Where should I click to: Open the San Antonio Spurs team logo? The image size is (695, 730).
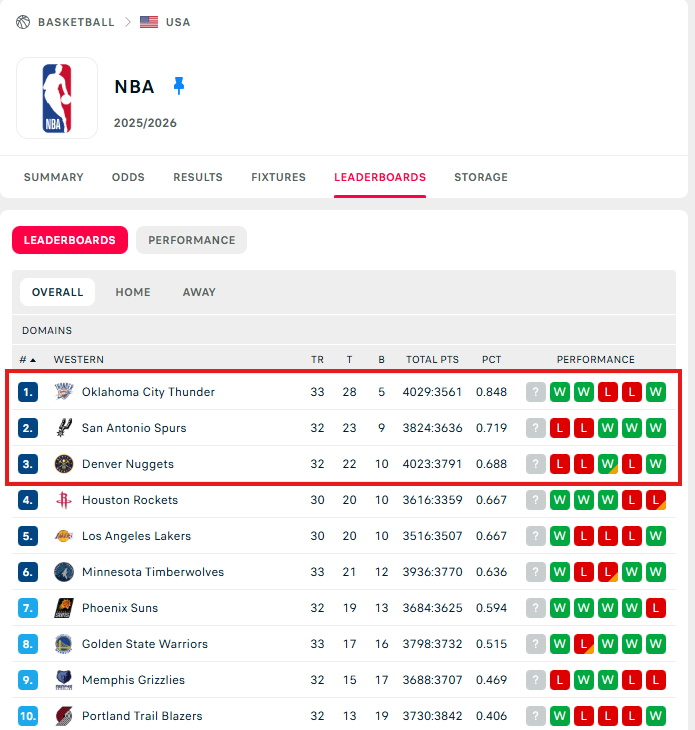(x=64, y=428)
